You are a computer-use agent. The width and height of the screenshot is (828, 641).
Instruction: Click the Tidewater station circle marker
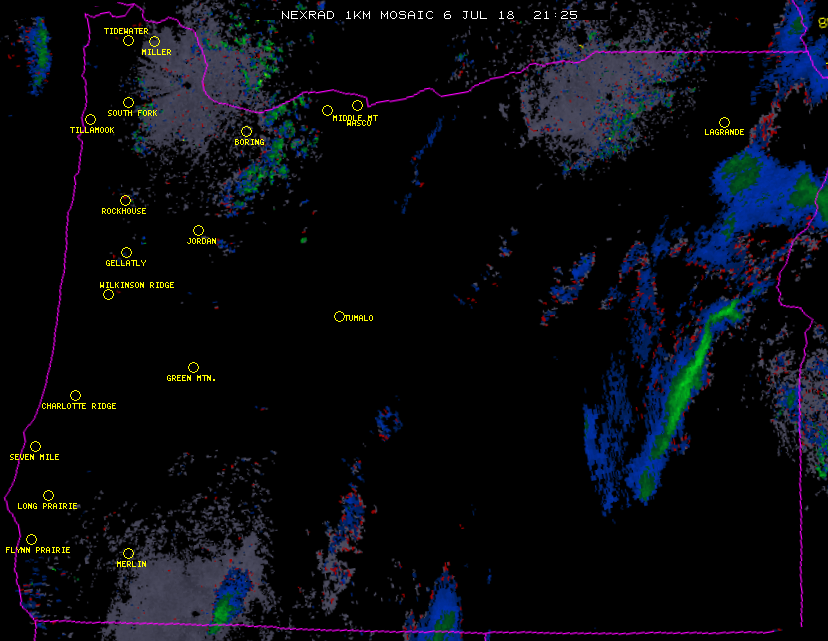point(128,41)
